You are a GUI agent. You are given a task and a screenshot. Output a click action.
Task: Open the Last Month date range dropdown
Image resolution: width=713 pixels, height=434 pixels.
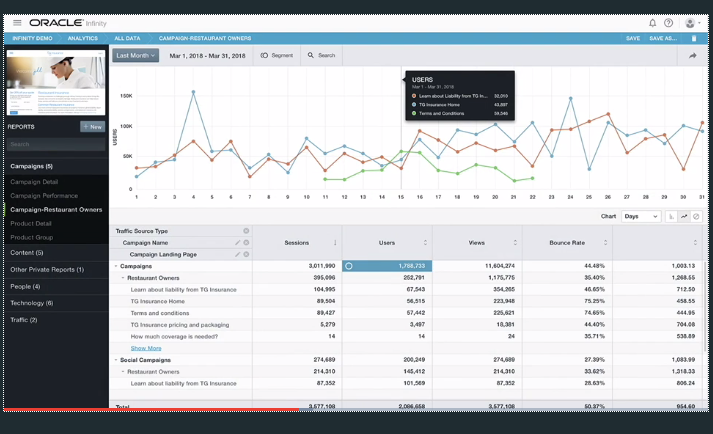point(135,56)
